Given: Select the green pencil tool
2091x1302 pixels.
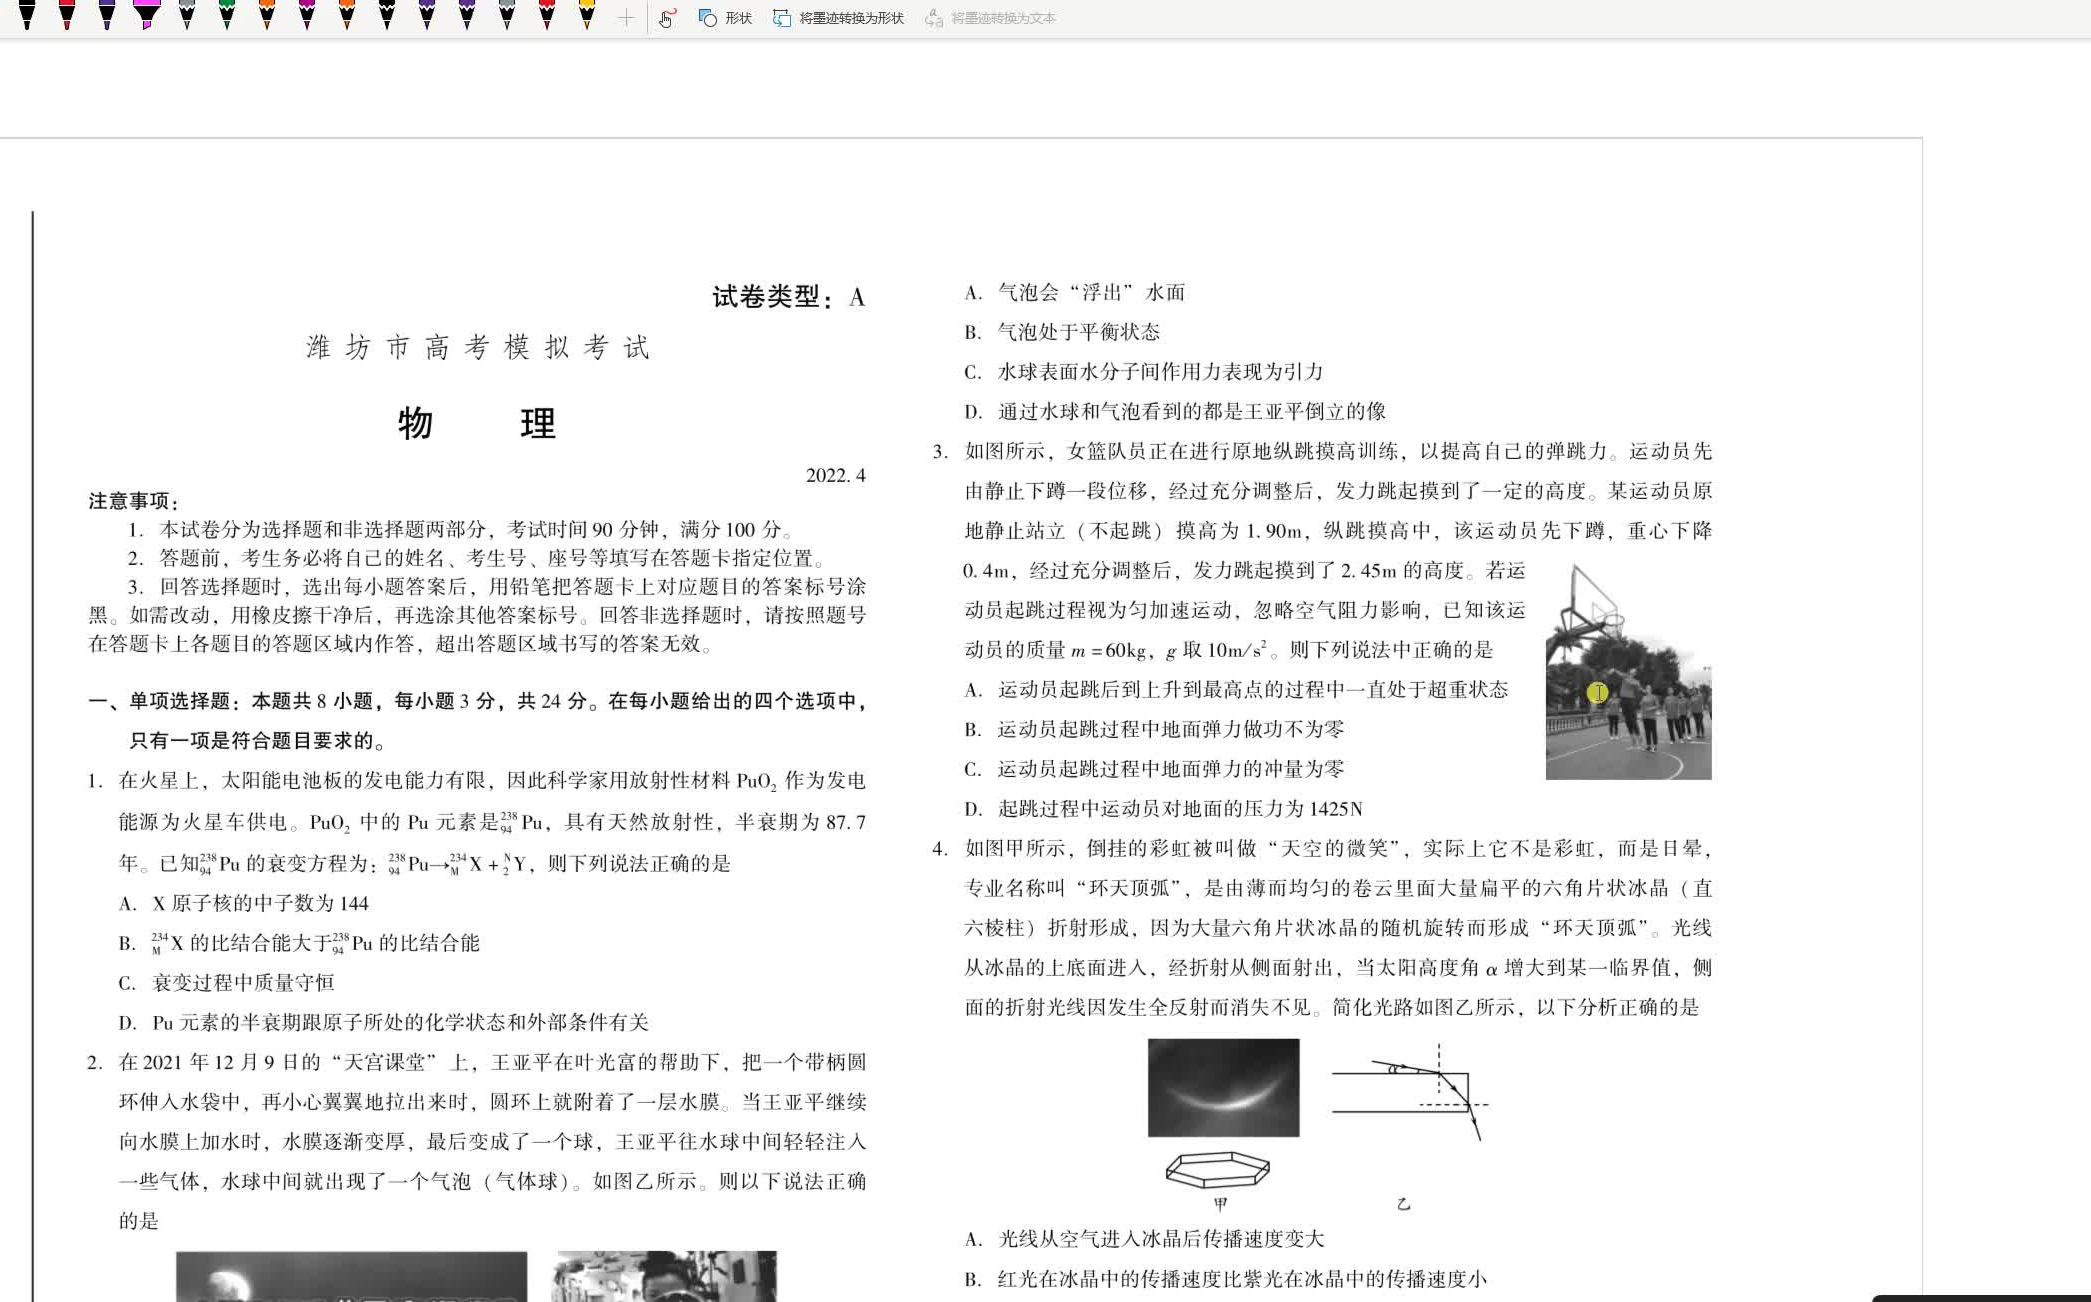Looking at the screenshot, I should (x=226, y=15).
